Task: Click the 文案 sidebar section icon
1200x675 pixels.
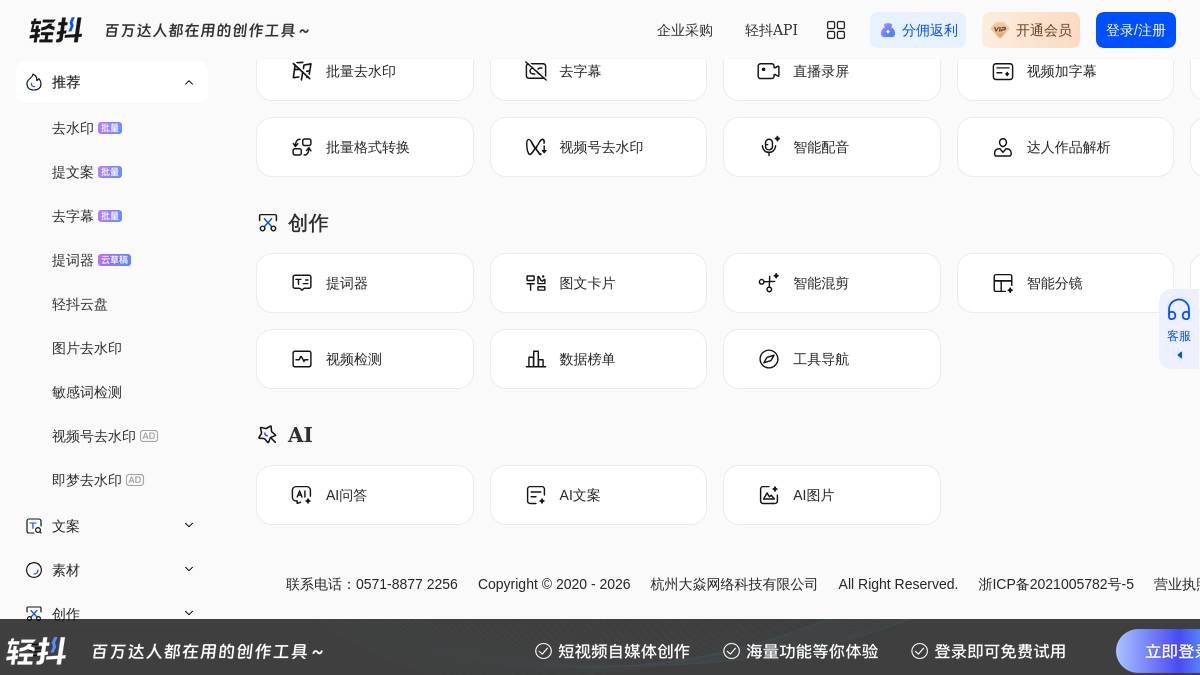Action: coord(34,526)
